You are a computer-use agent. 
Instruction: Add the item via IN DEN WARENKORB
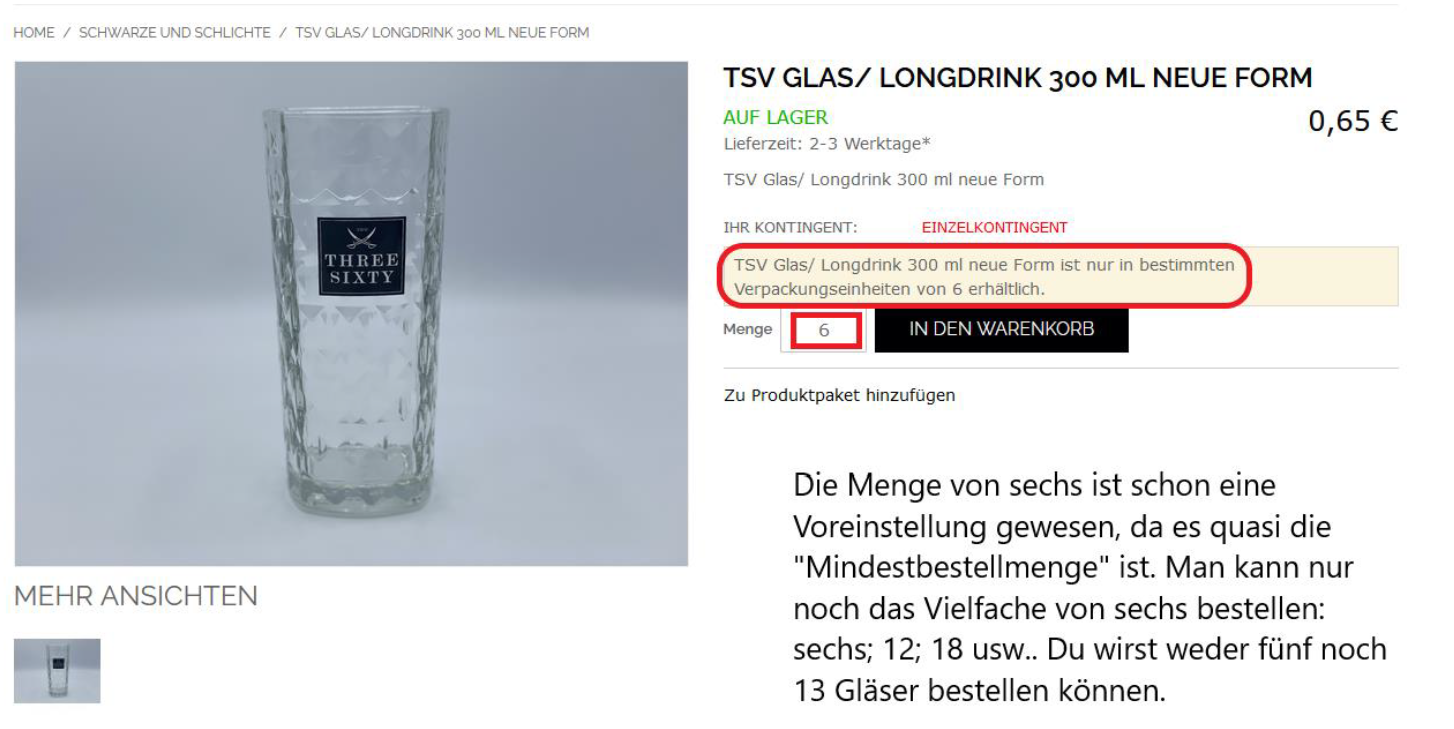click(1001, 330)
